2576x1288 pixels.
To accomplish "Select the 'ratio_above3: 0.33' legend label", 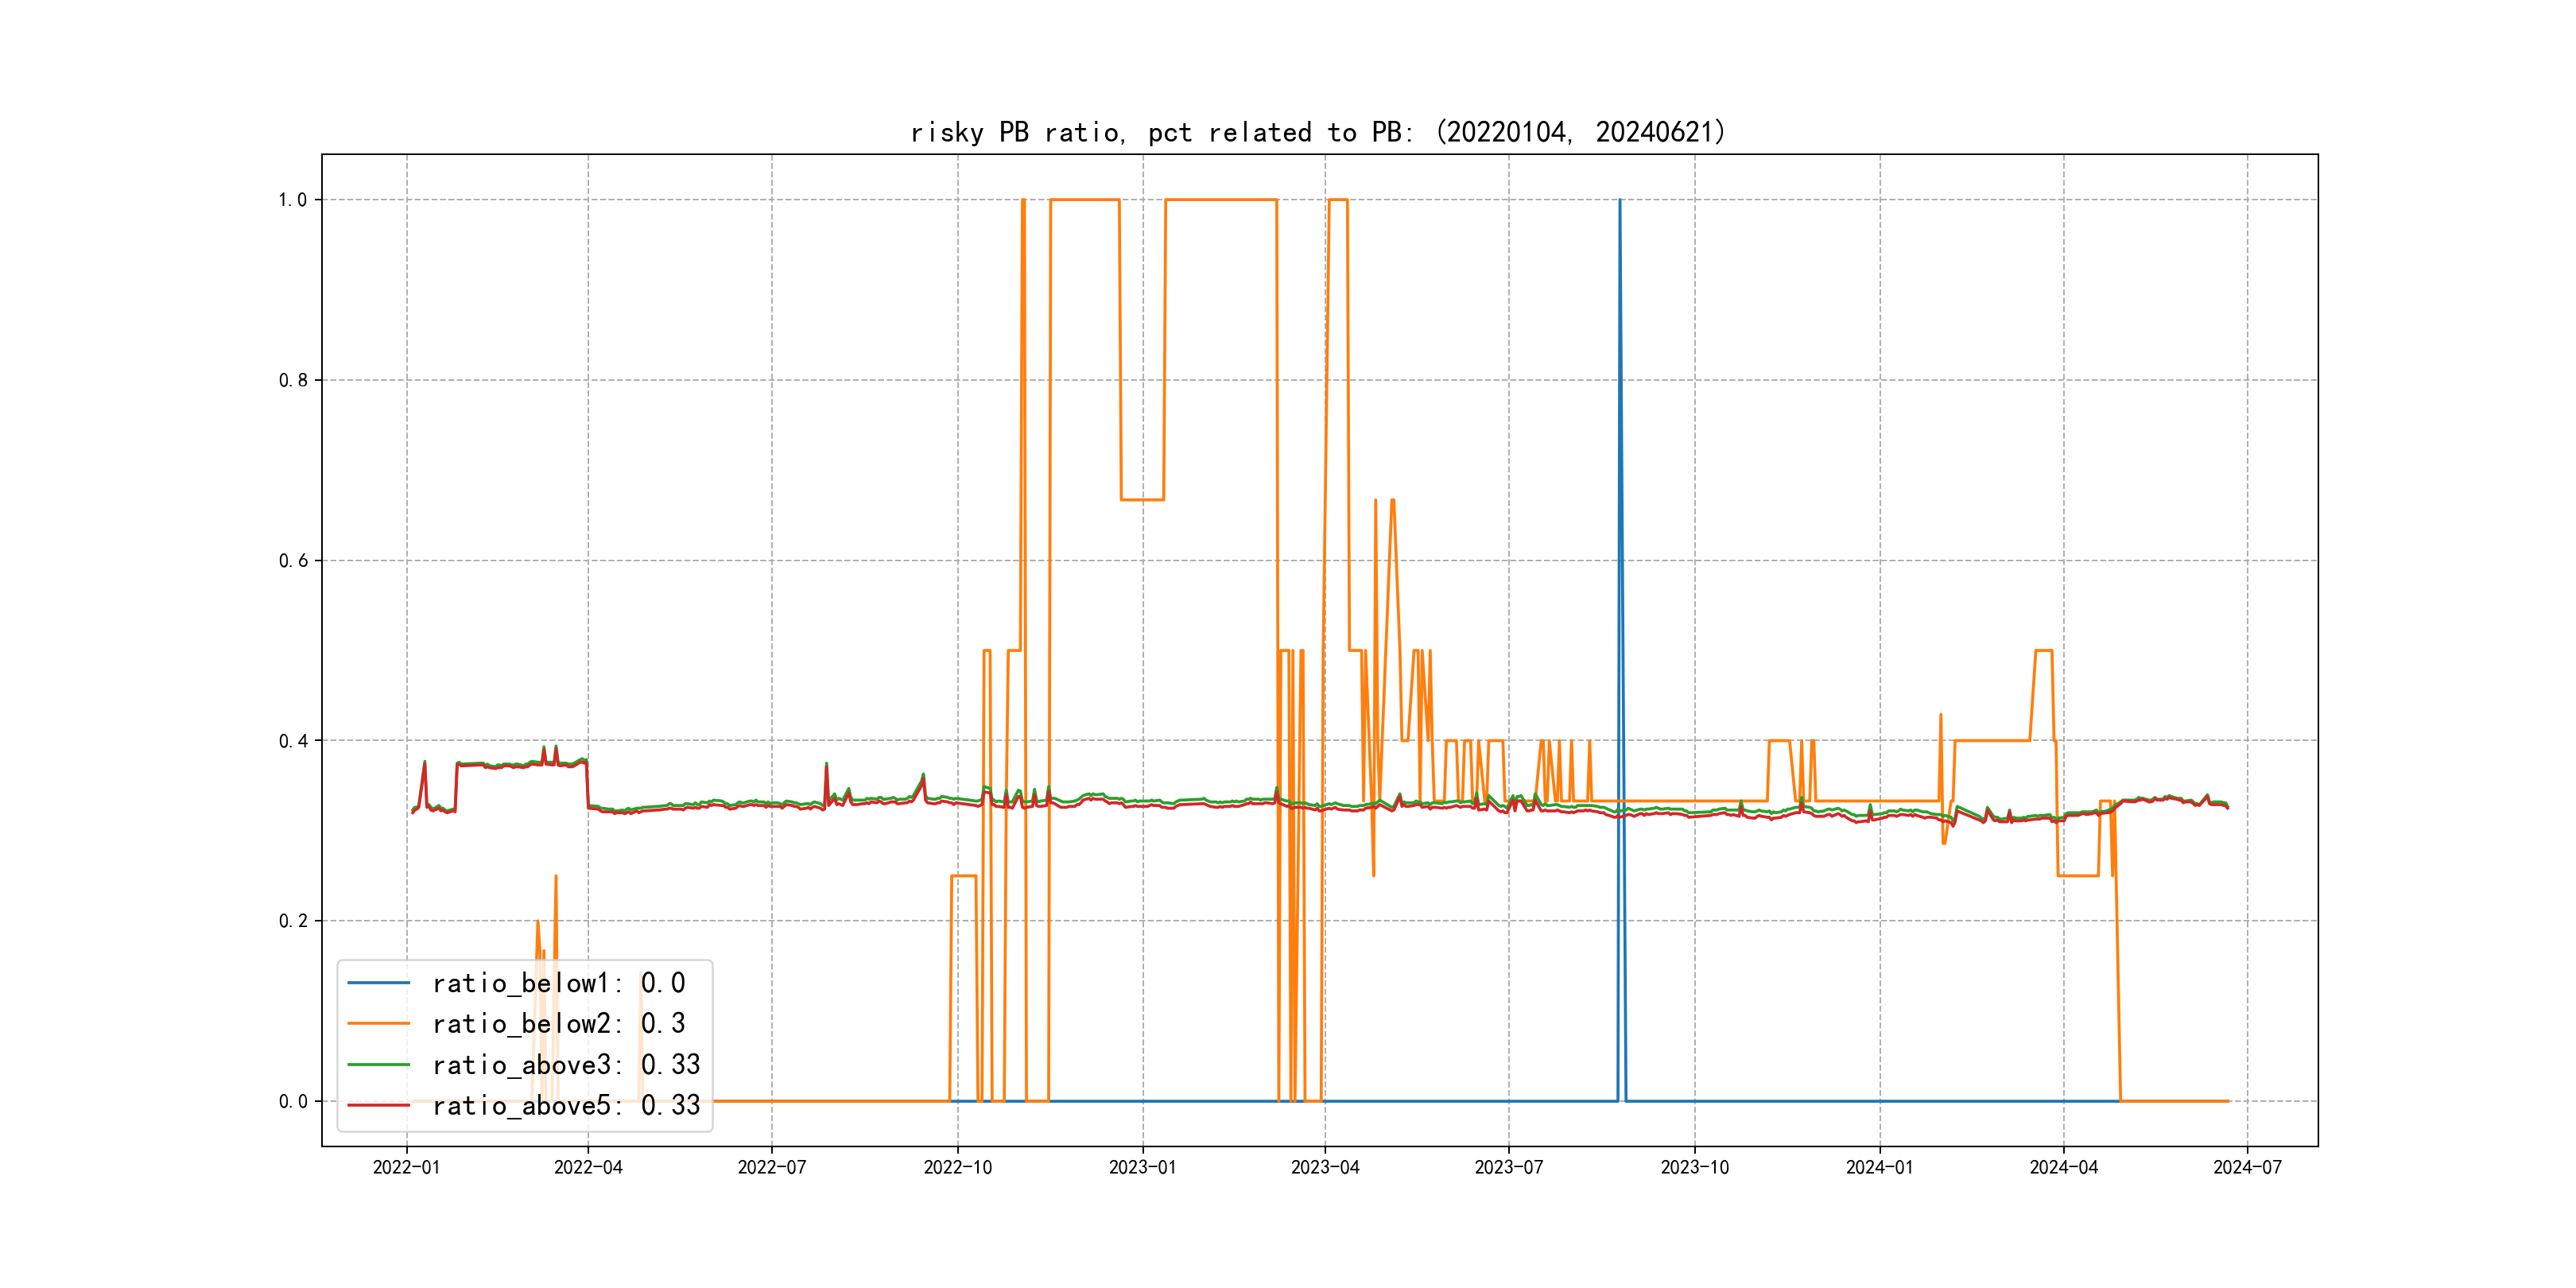I will point(565,1064).
